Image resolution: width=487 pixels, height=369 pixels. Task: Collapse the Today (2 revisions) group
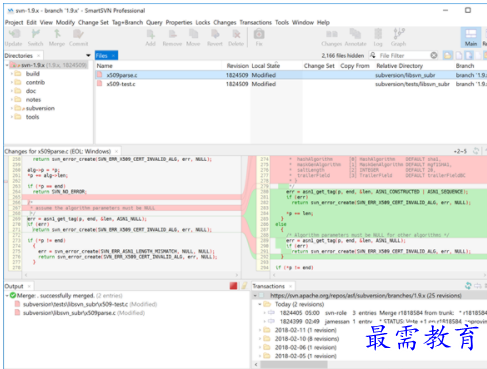coord(260,304)
